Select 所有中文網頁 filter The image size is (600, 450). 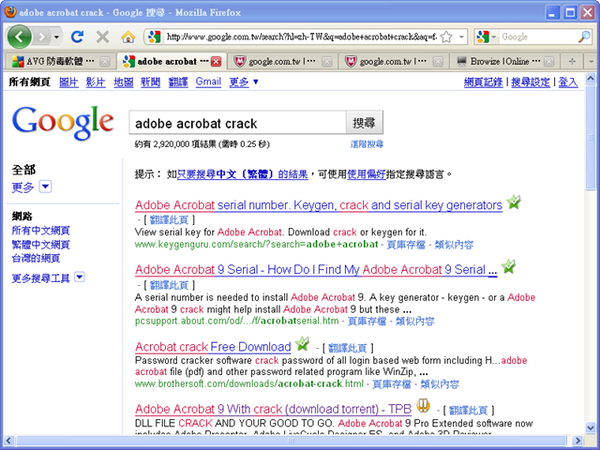point(41,230)
